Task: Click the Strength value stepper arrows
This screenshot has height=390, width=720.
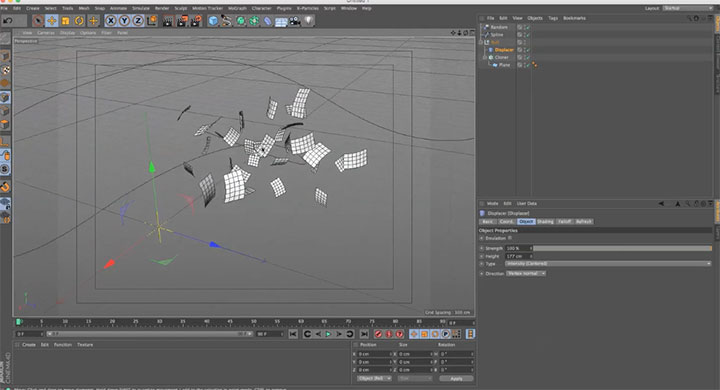Action: pos(531,248)
